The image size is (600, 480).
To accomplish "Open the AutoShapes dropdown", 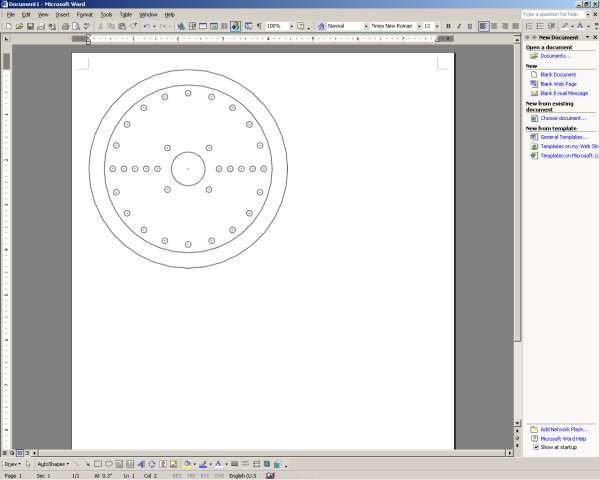I will tap(53, 464).
